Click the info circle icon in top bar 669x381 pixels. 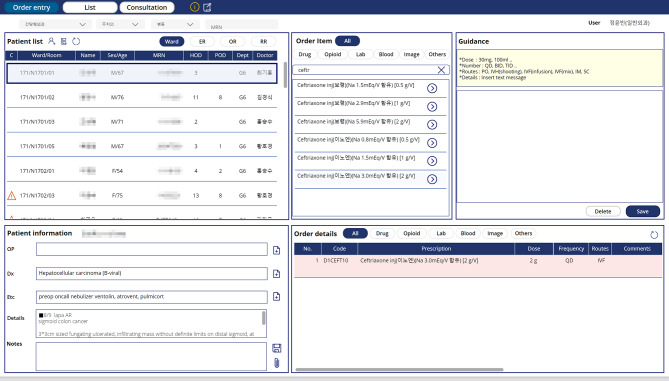[x=194, y=7]
